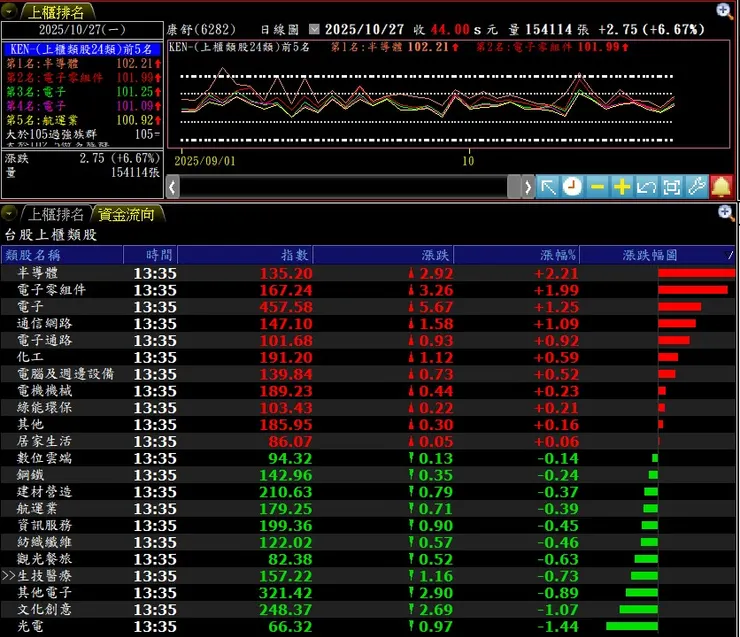Viewport: 740px width, 637px height.
Task: Select the 電子零組件 sector row
Action: (368, 290)
